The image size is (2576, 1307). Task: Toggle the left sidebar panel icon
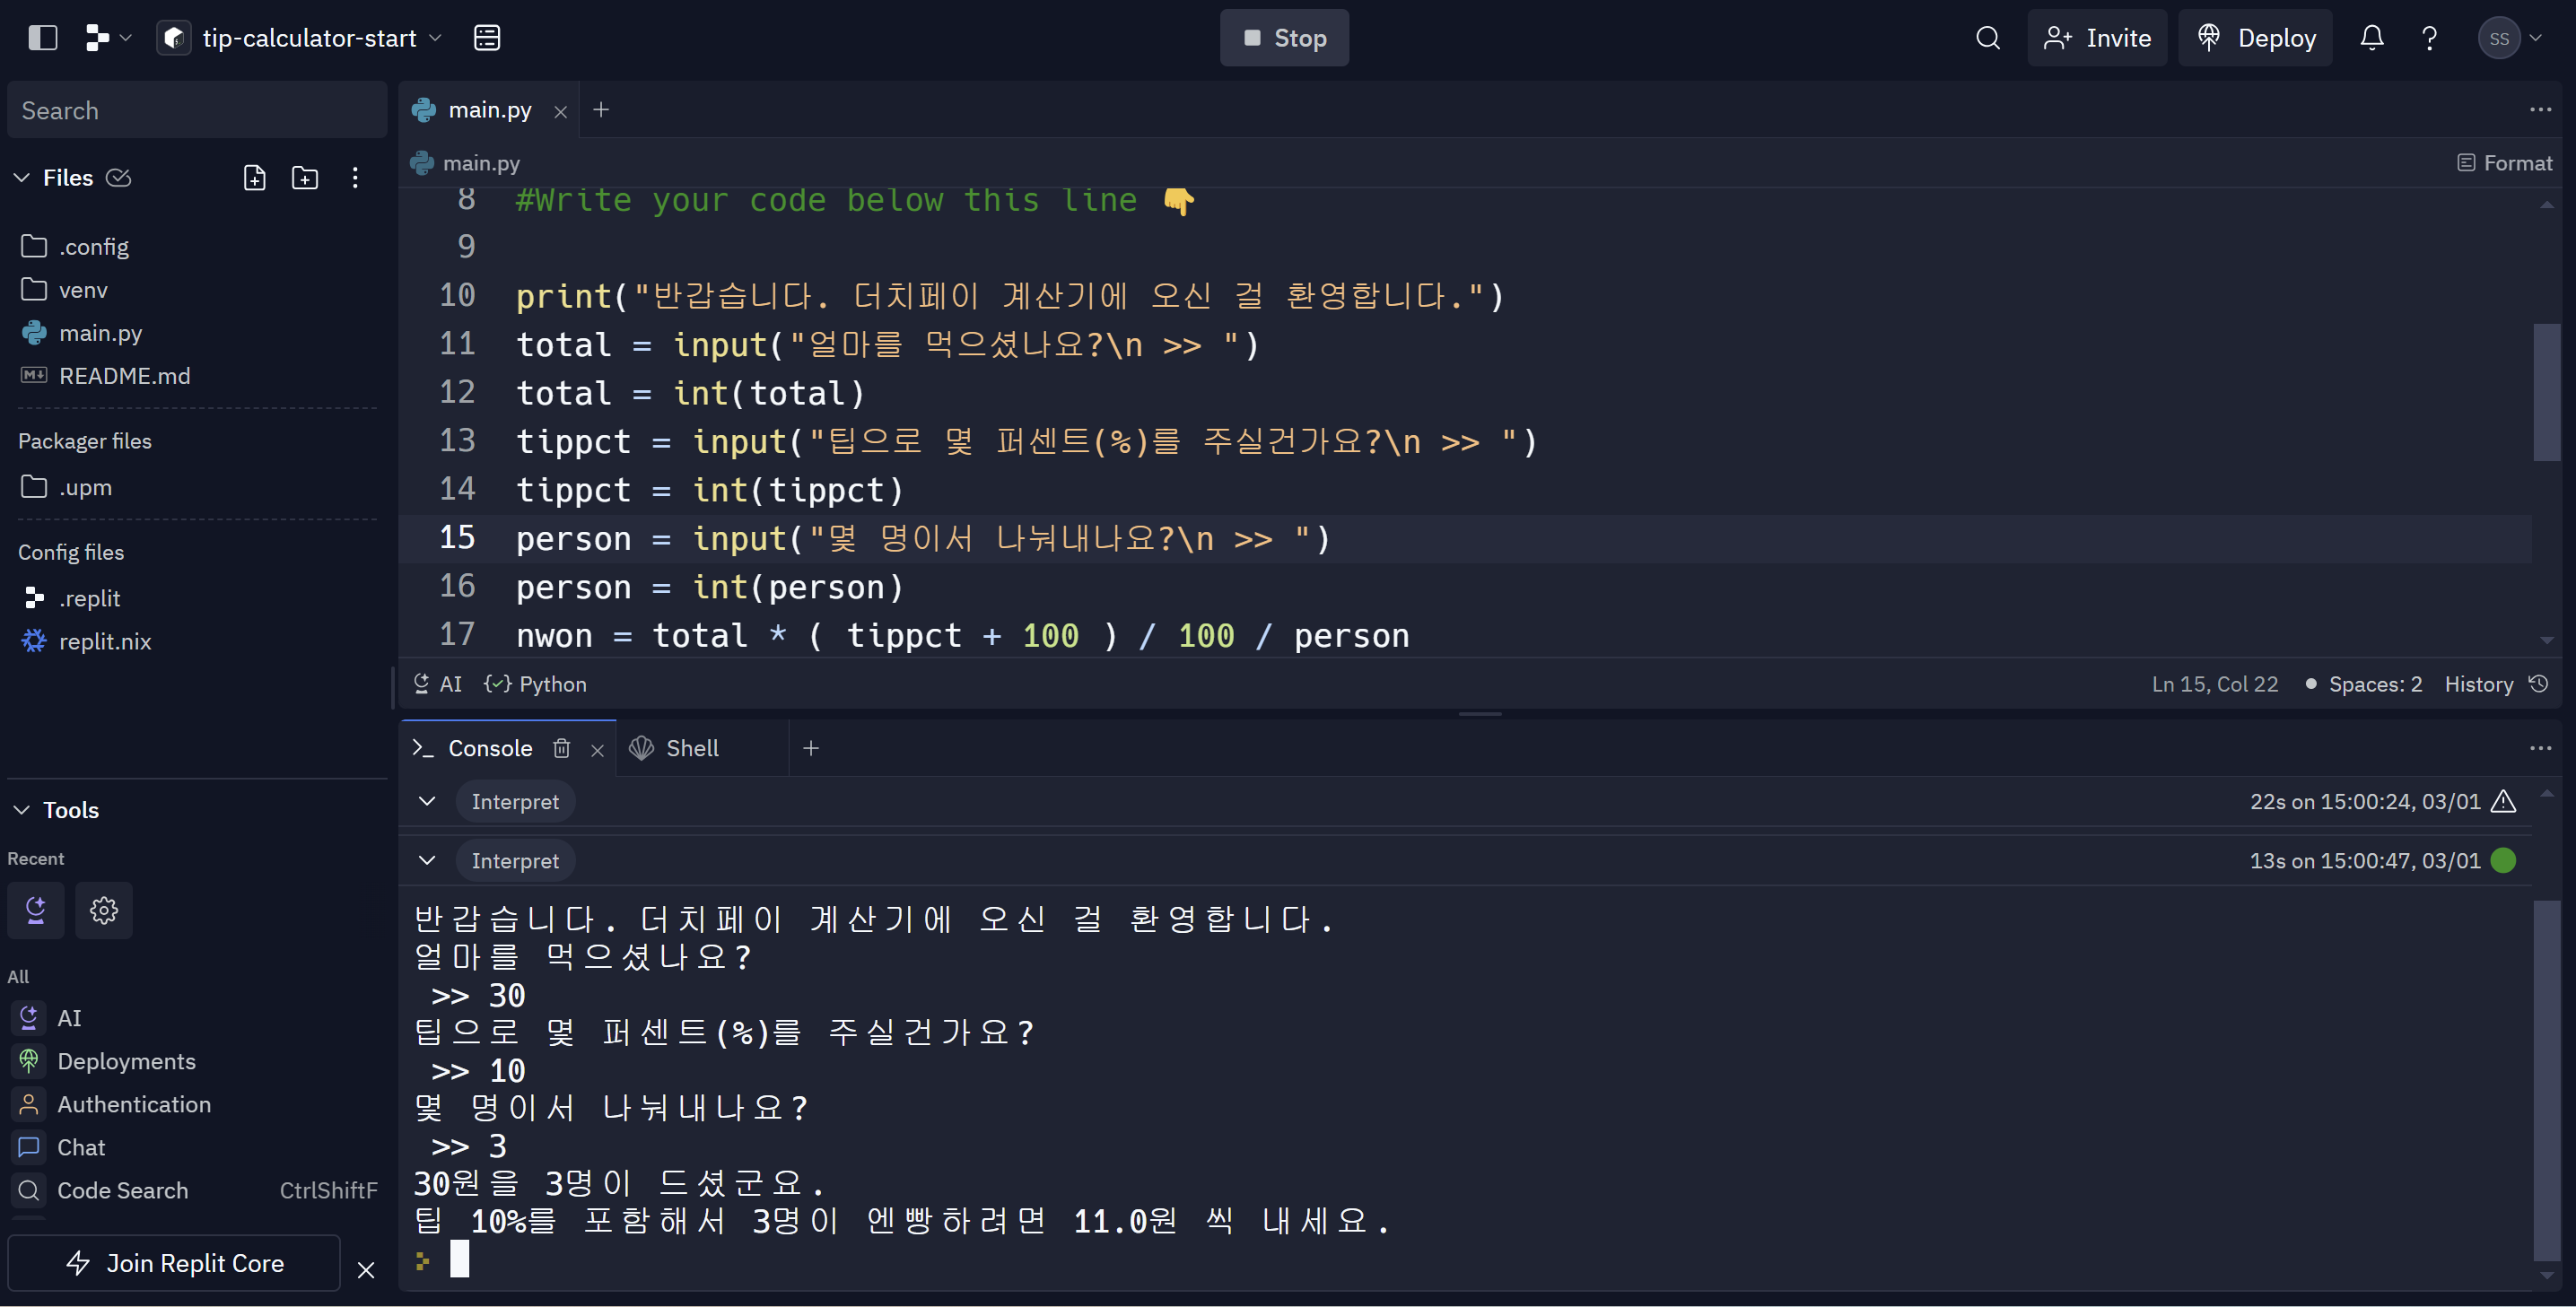(42, 38)
